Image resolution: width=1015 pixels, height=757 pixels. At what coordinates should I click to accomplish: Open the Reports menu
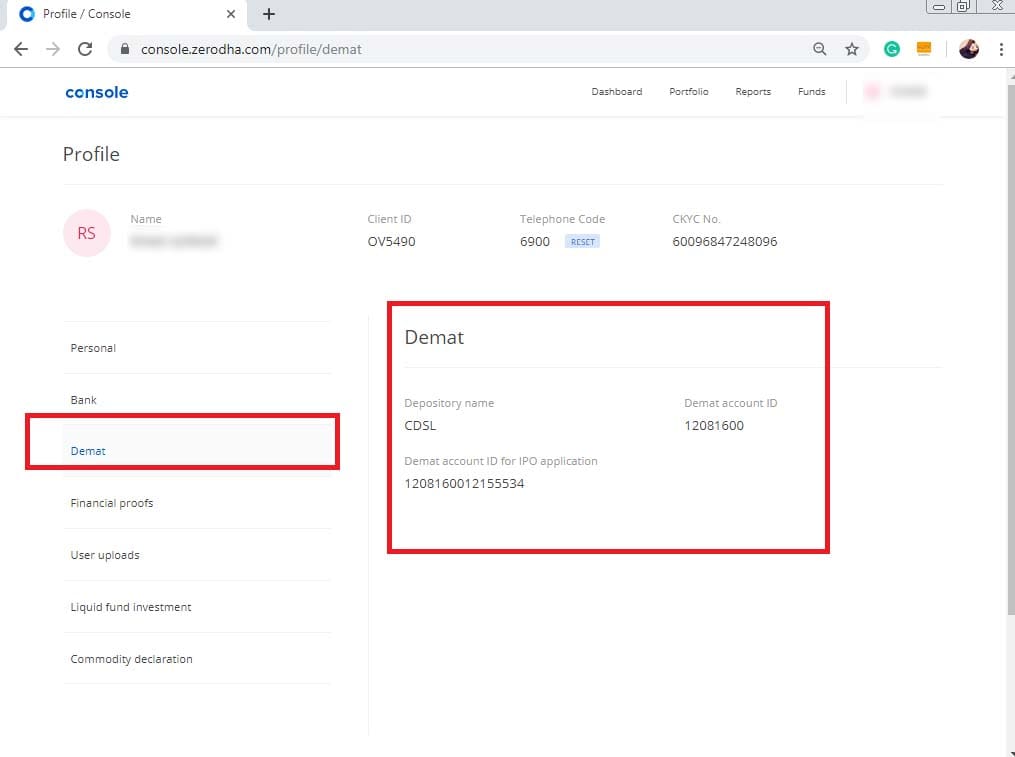coord(753,92)
